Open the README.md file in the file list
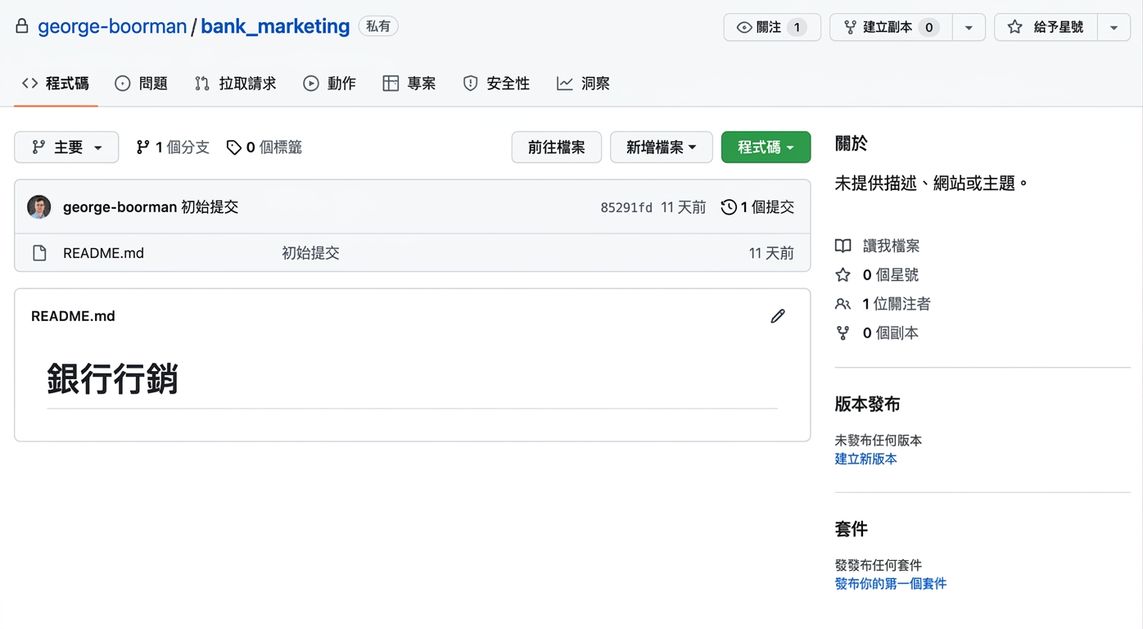This screenshot has width=1143, height=629. point(104,253)
